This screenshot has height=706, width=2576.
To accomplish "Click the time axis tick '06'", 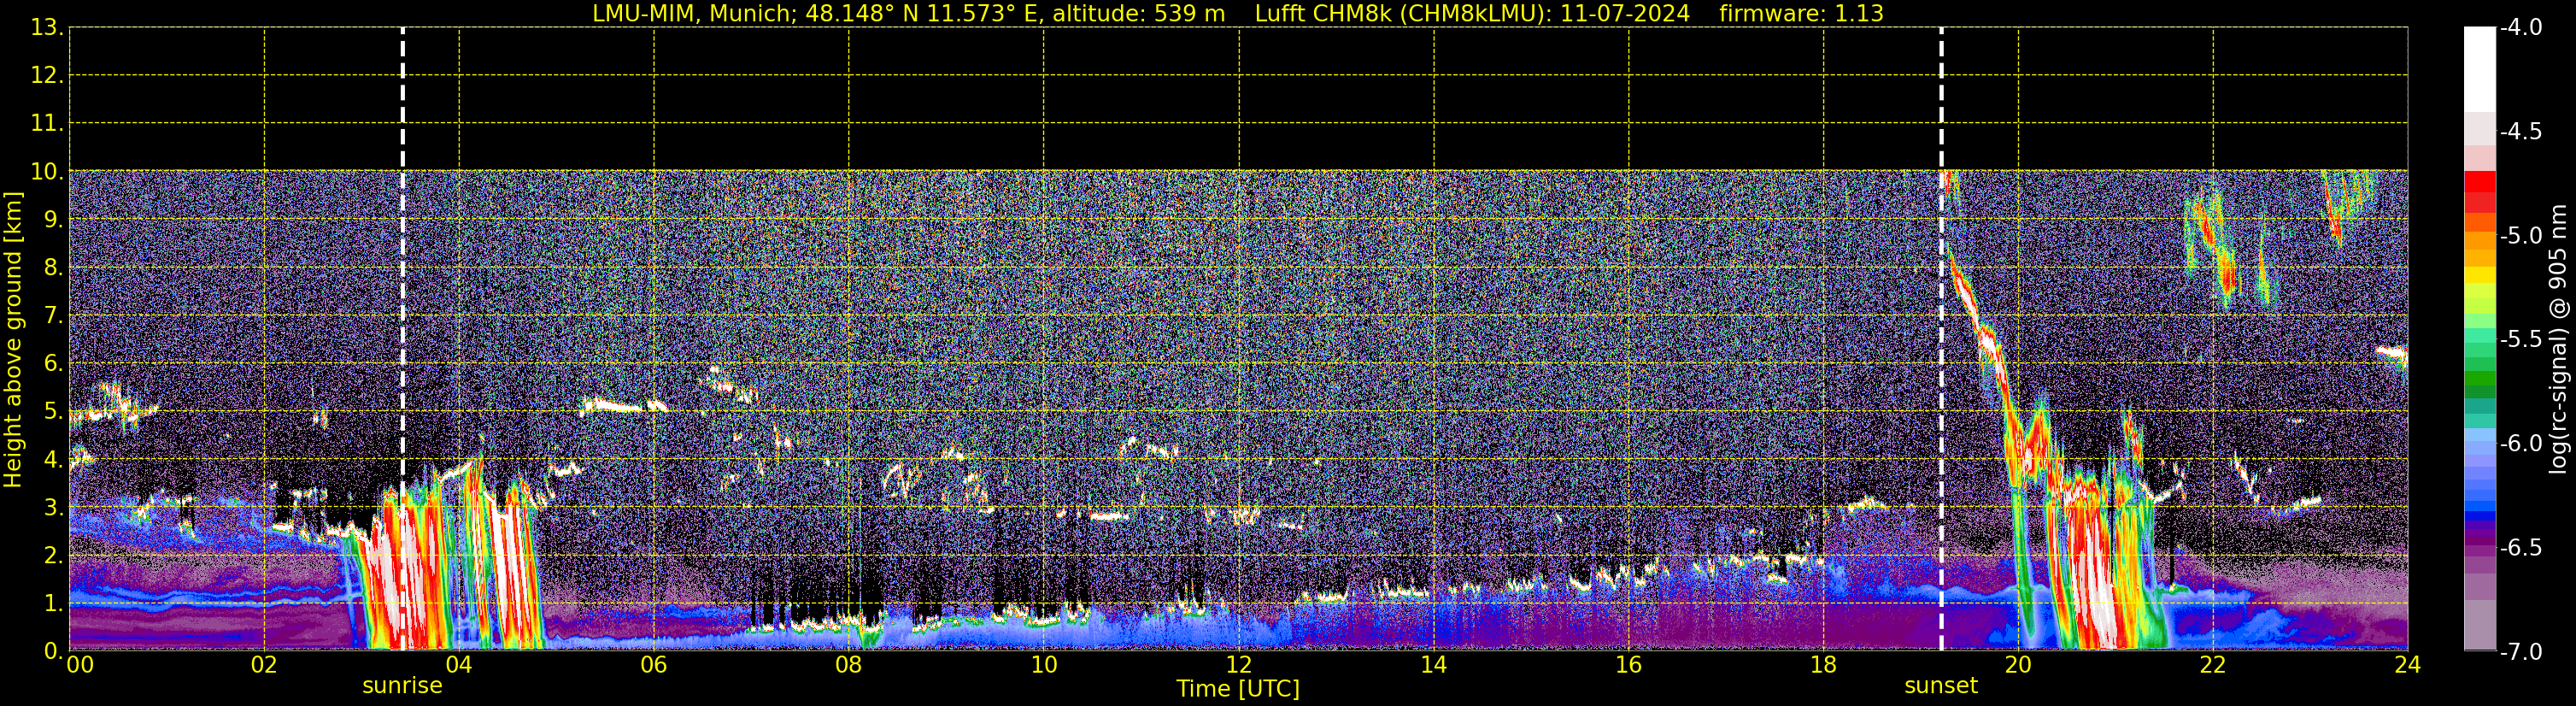I will (654, 665).
